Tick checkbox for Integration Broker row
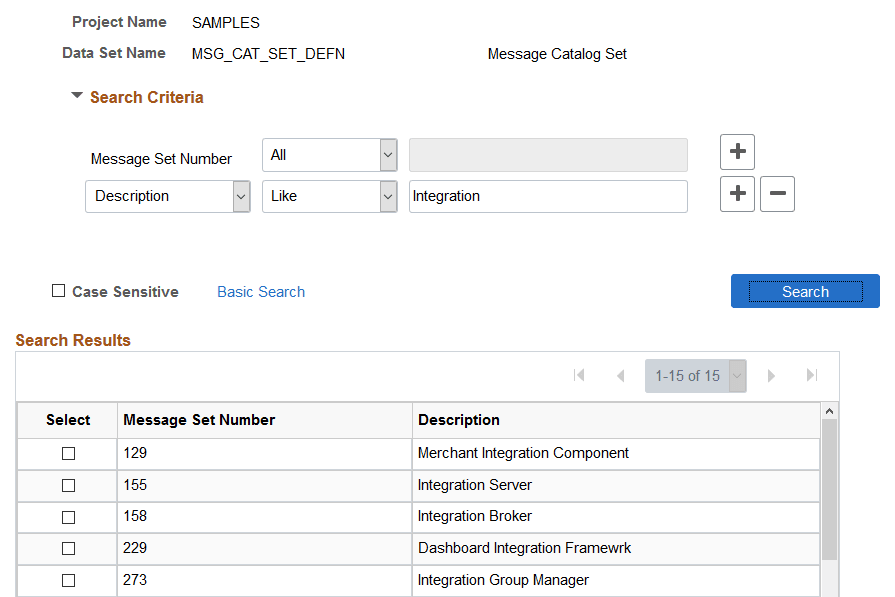The height and width of the screenshot is (597, 895). (x=68, y=517)
